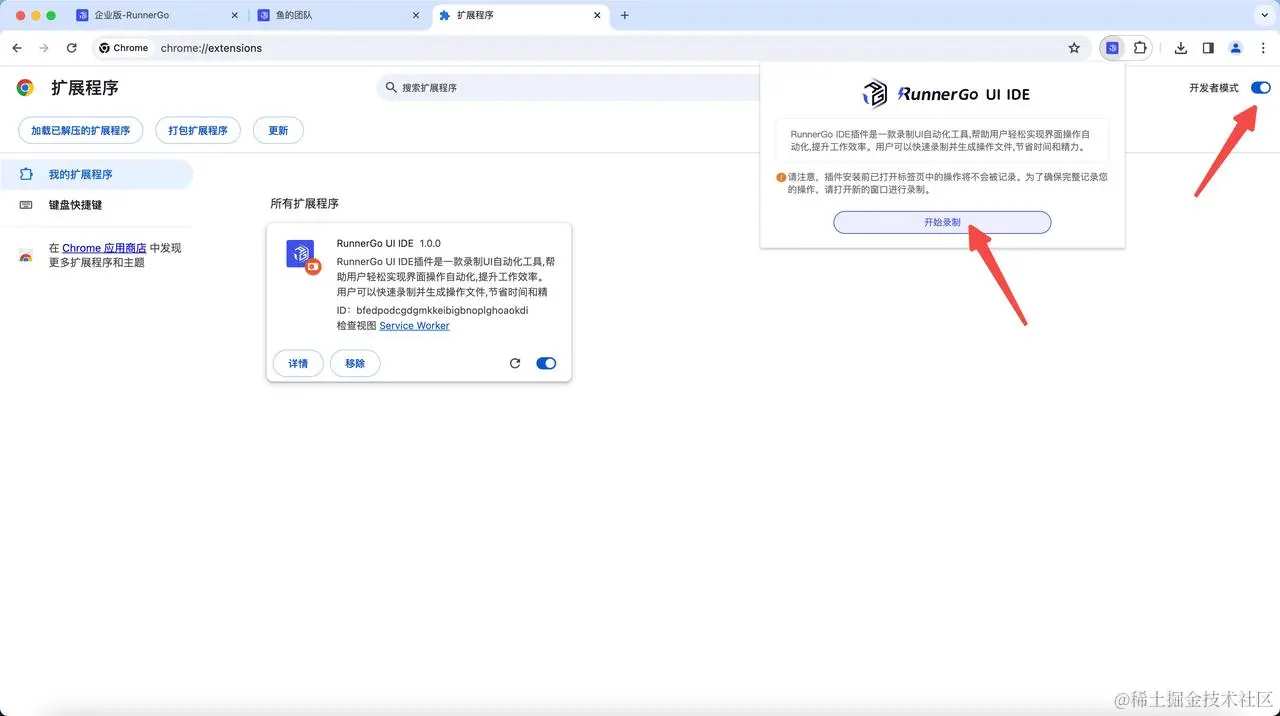Close the 鱼的团队 tab
The height and width of the screenshot is (716, 1280).
point(416,16)
